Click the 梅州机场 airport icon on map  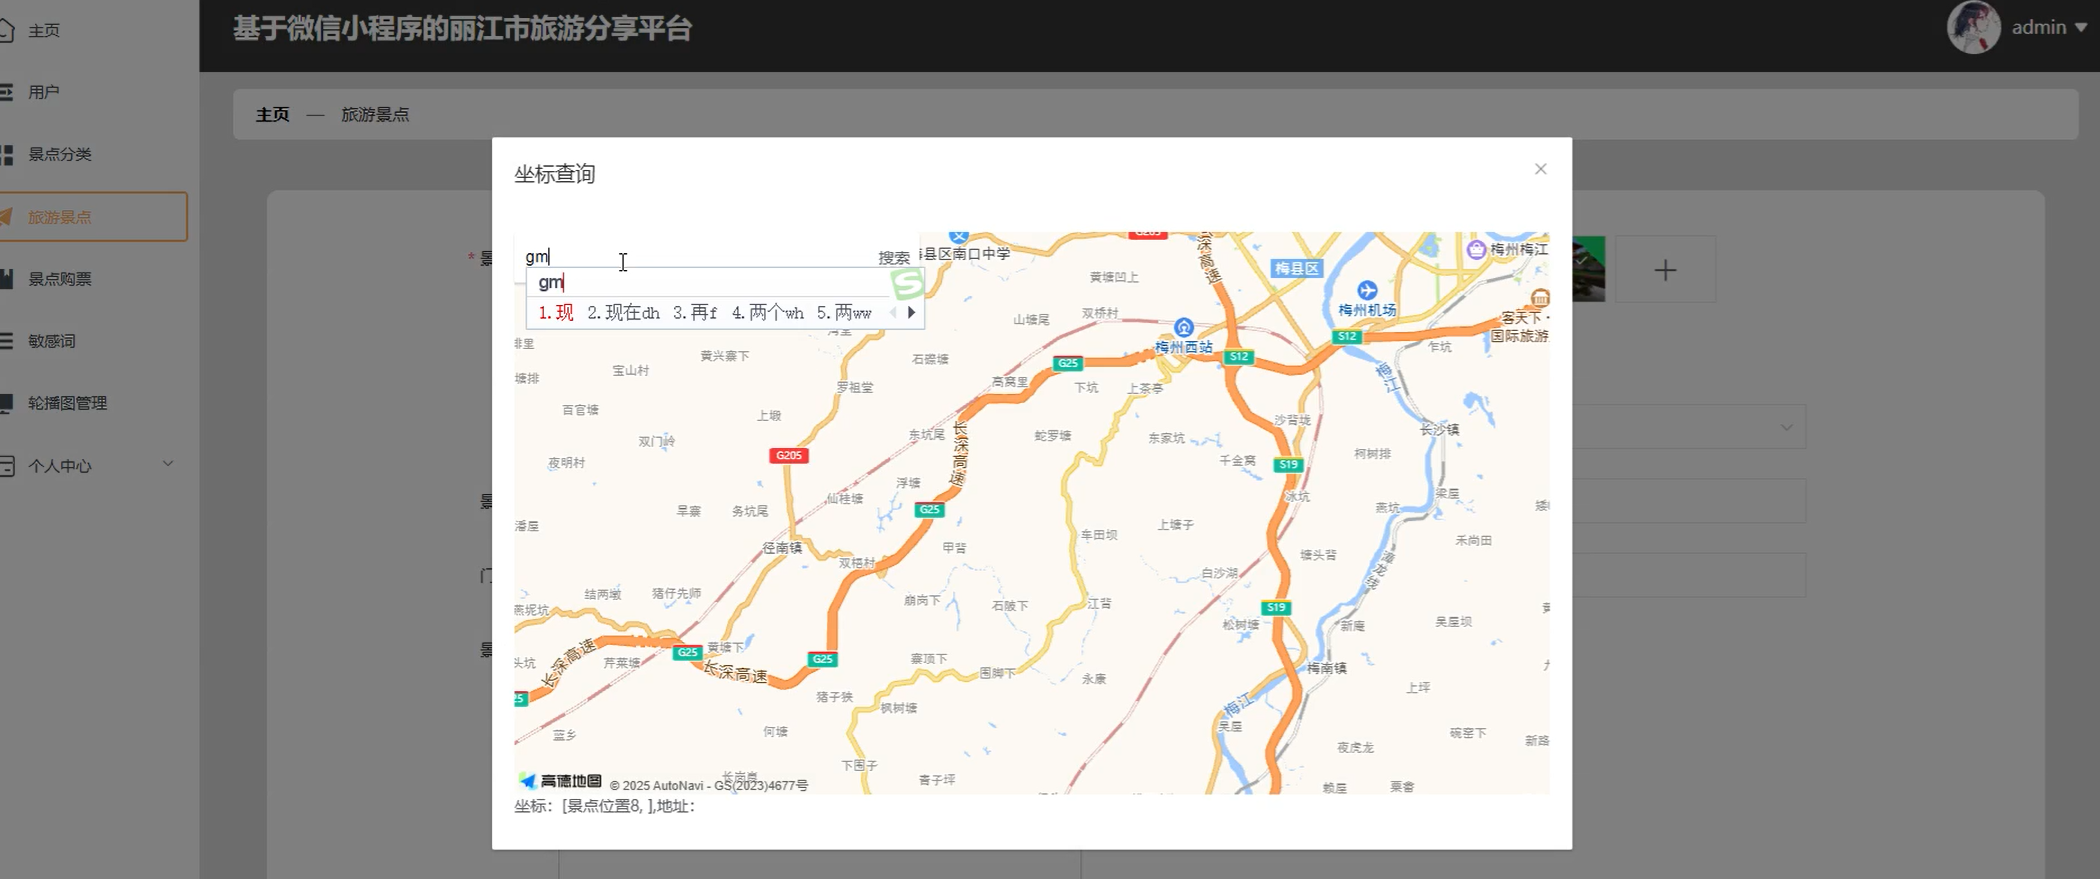point(1367,290)
